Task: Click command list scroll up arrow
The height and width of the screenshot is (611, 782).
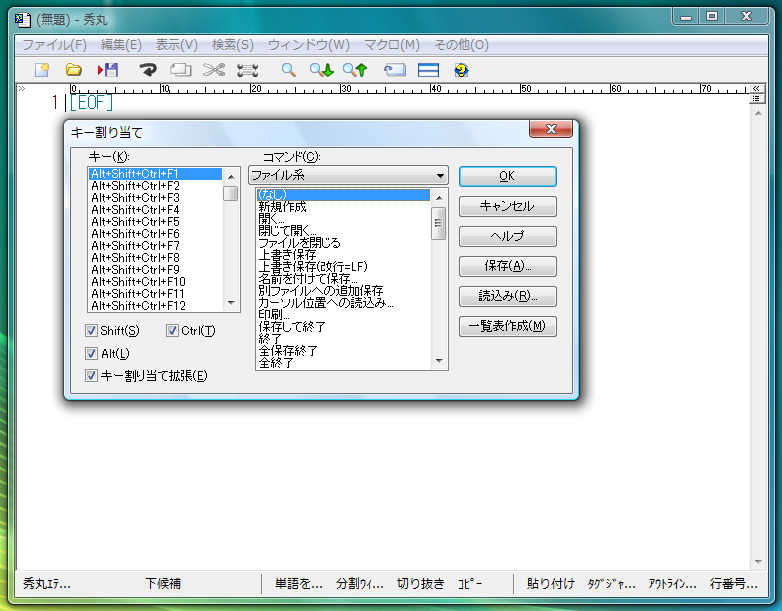Action: pos(439,198)
